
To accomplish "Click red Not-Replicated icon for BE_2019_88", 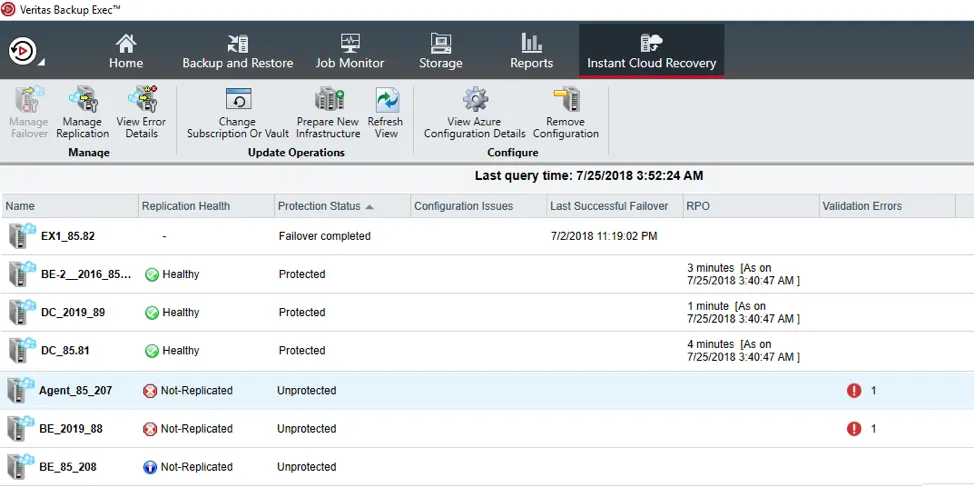I will click(150, 429).
